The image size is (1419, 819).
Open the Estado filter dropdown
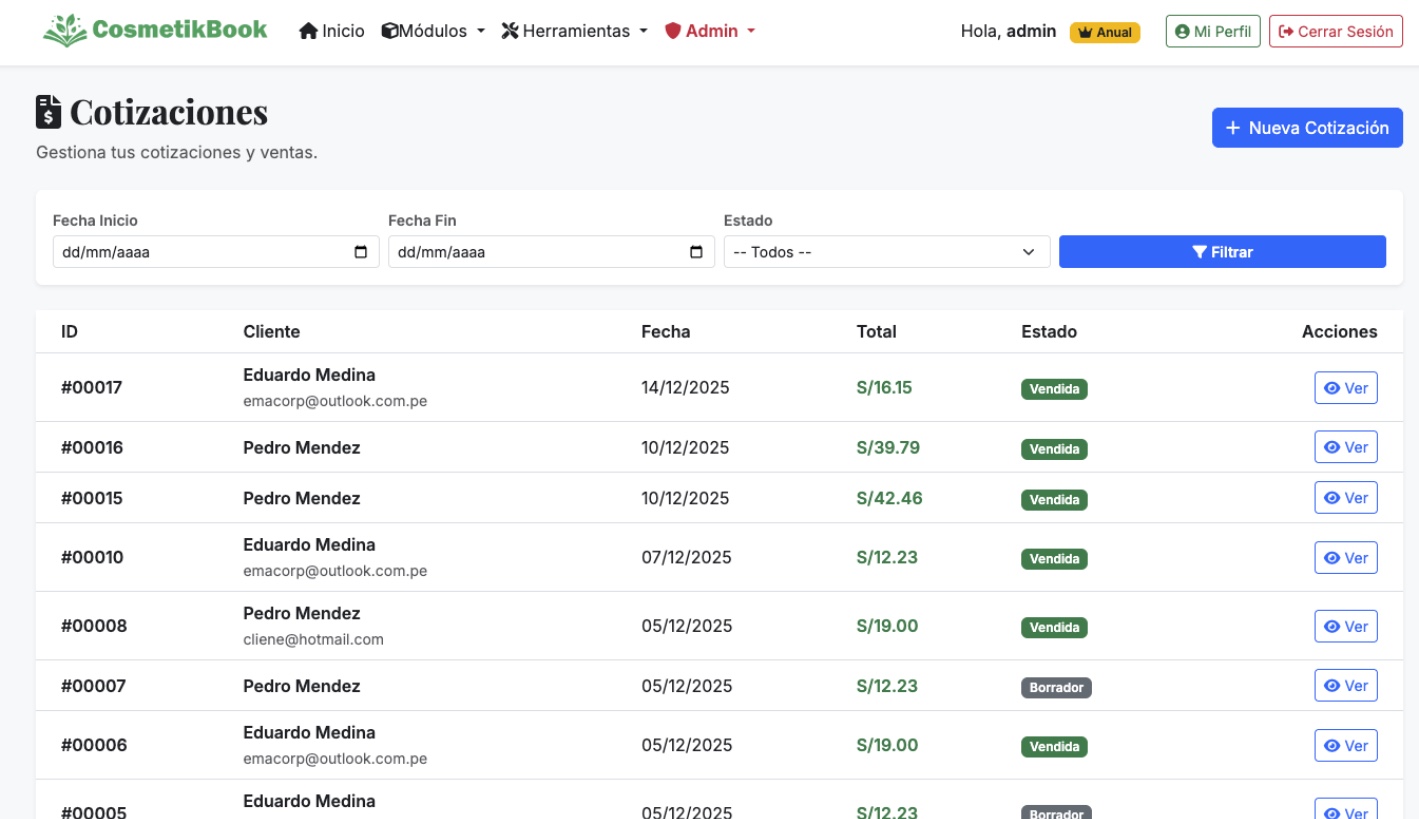point(886,252)
